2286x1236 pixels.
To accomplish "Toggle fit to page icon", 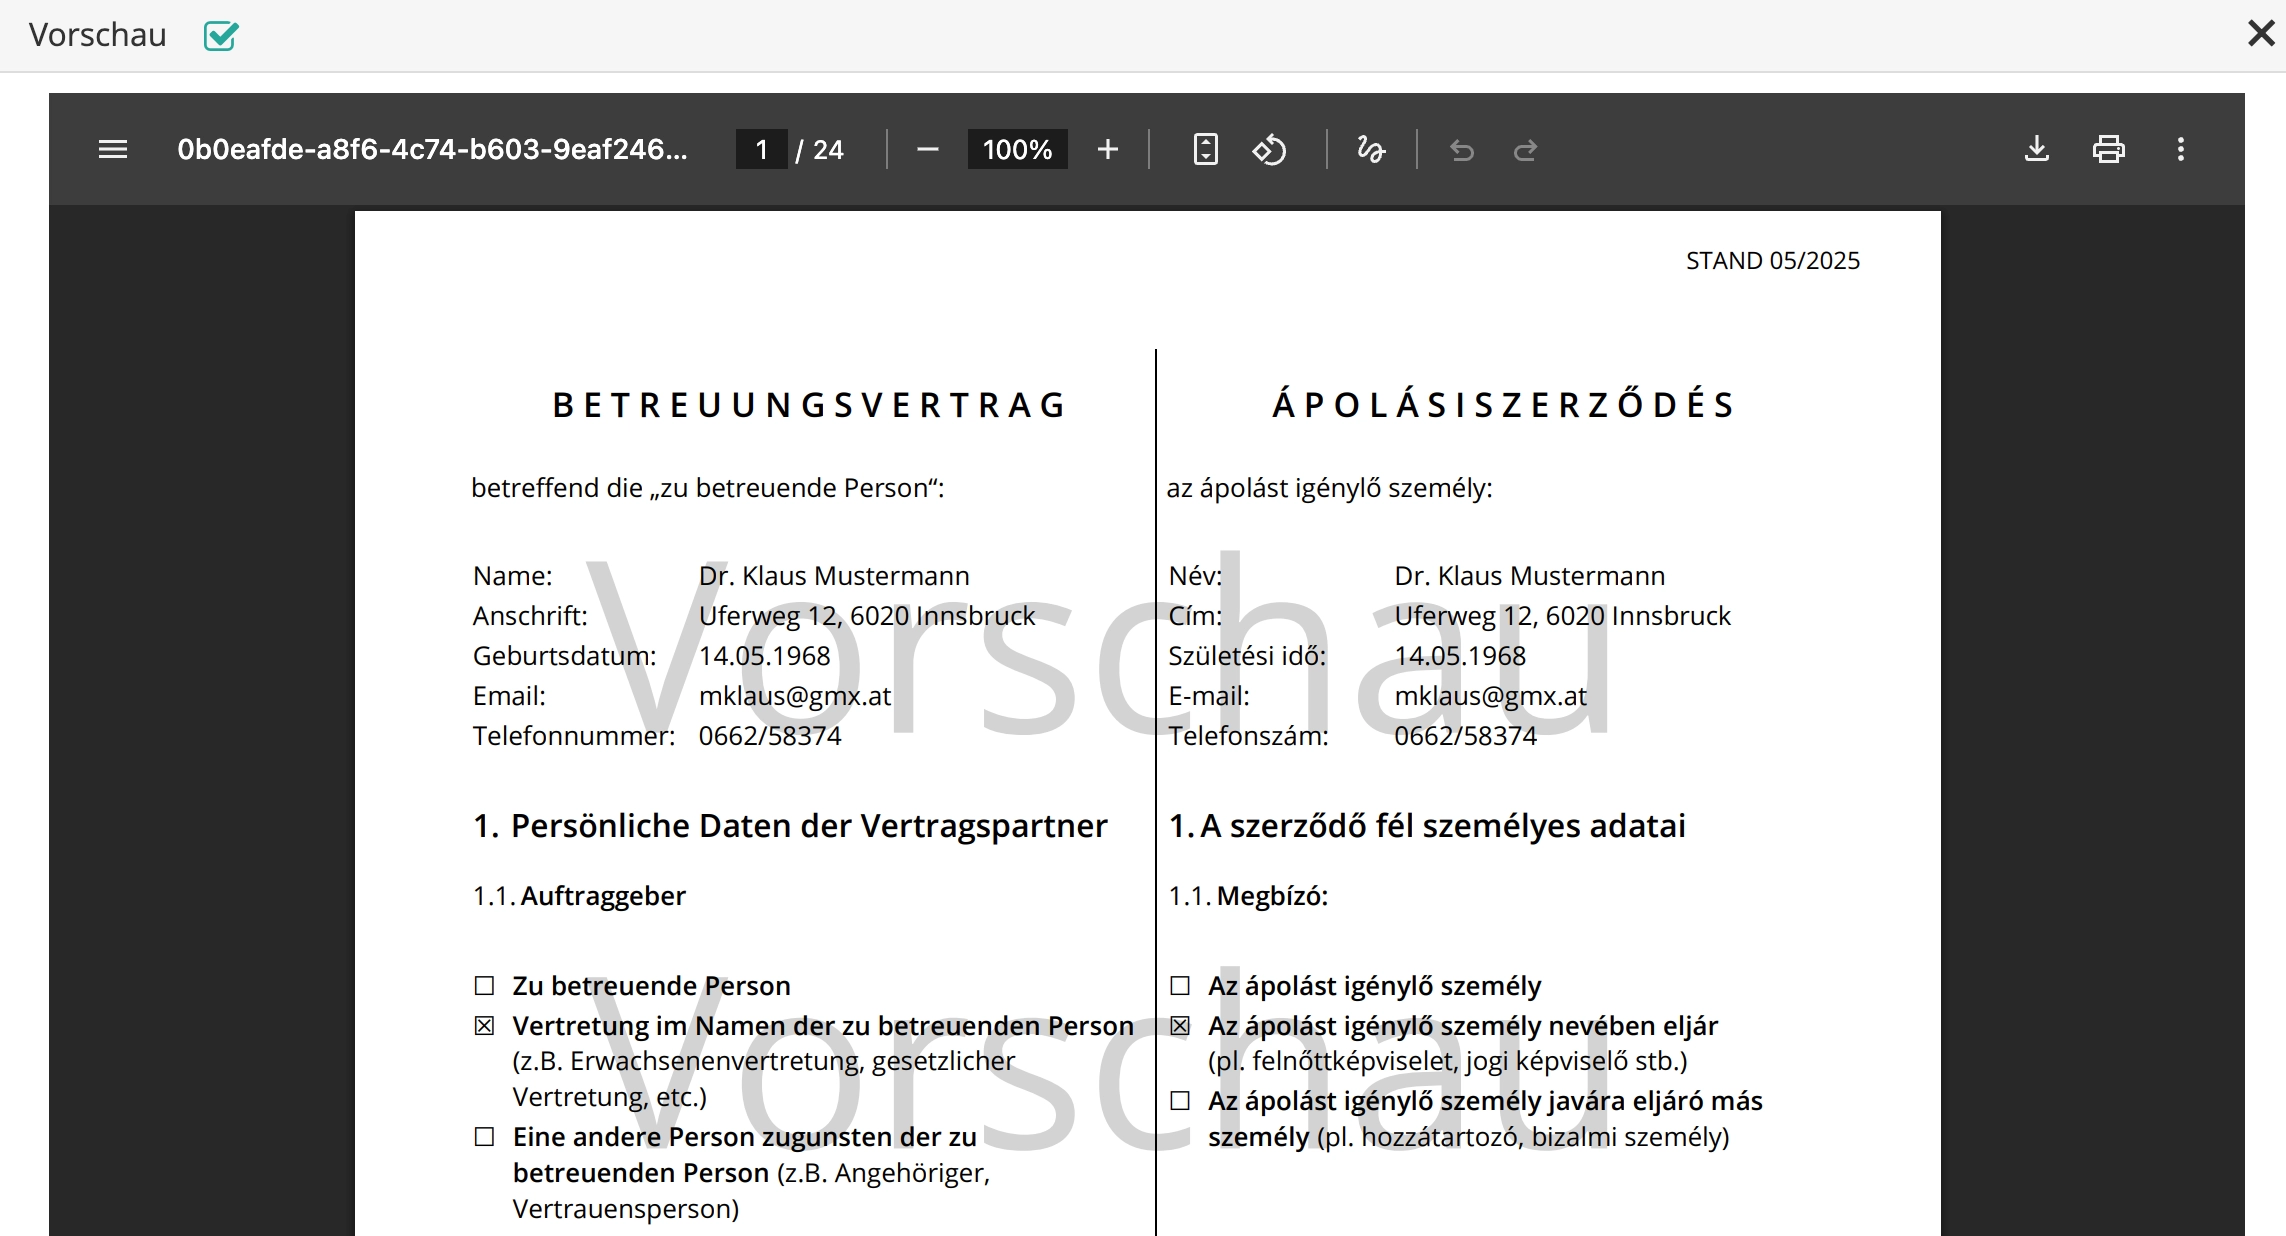I will [1205, 150].
